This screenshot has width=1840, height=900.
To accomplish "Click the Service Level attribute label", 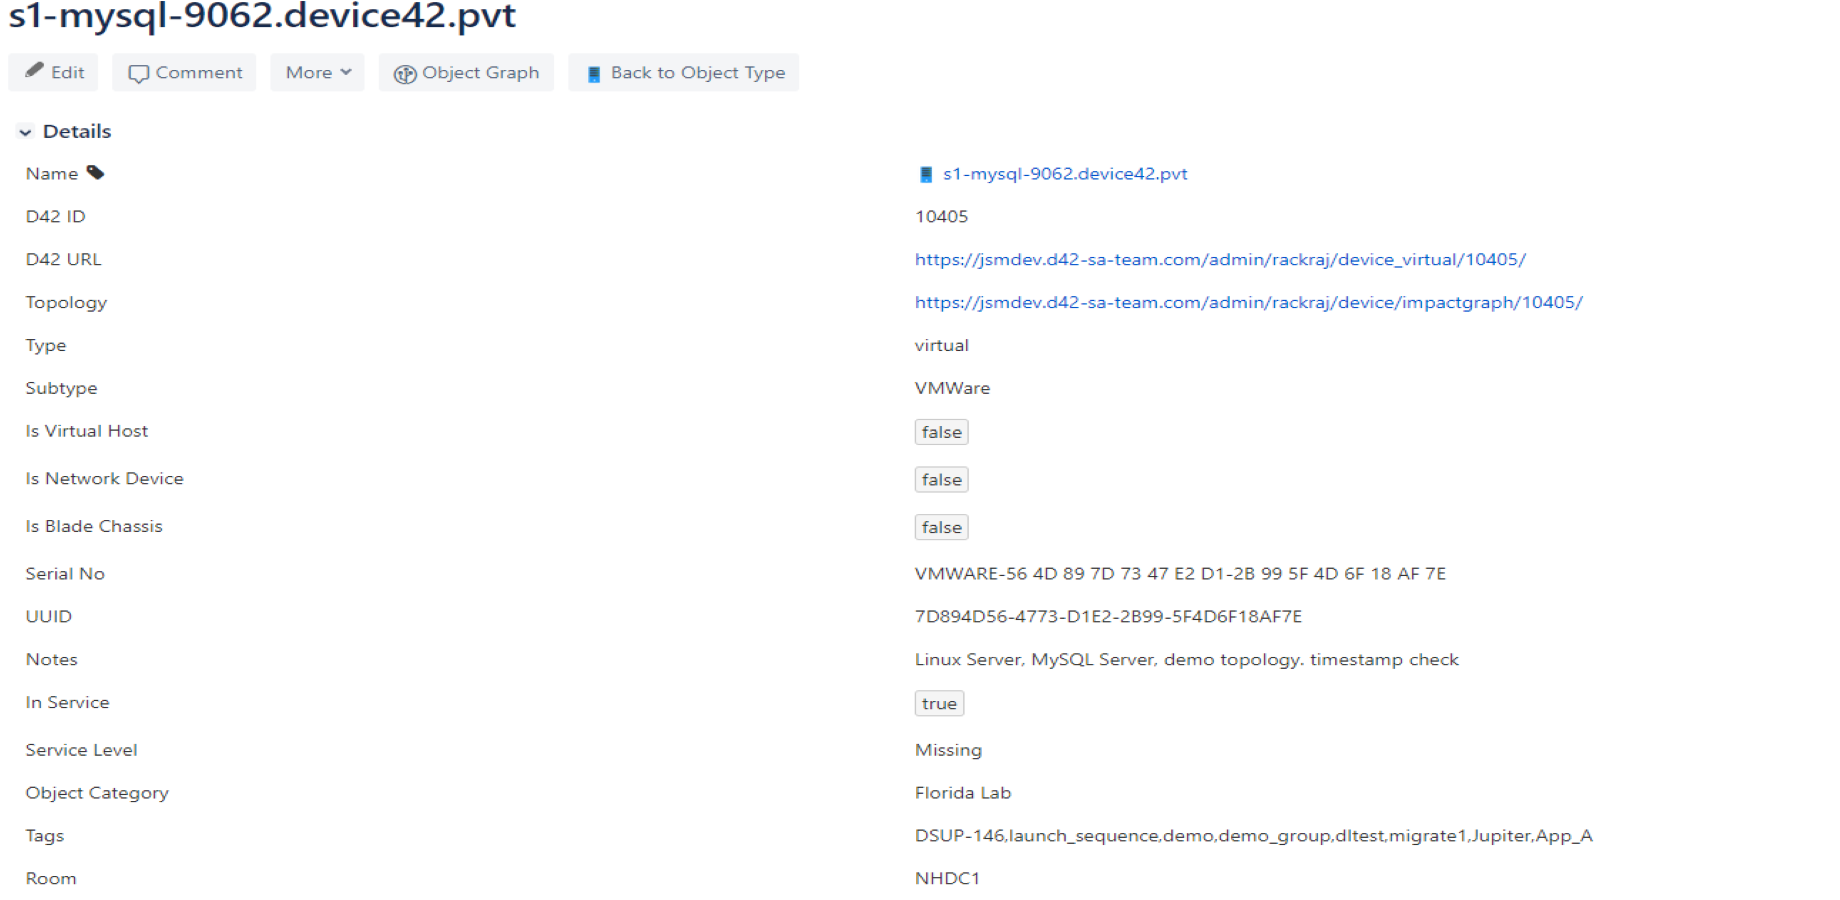I will [81, 750].
